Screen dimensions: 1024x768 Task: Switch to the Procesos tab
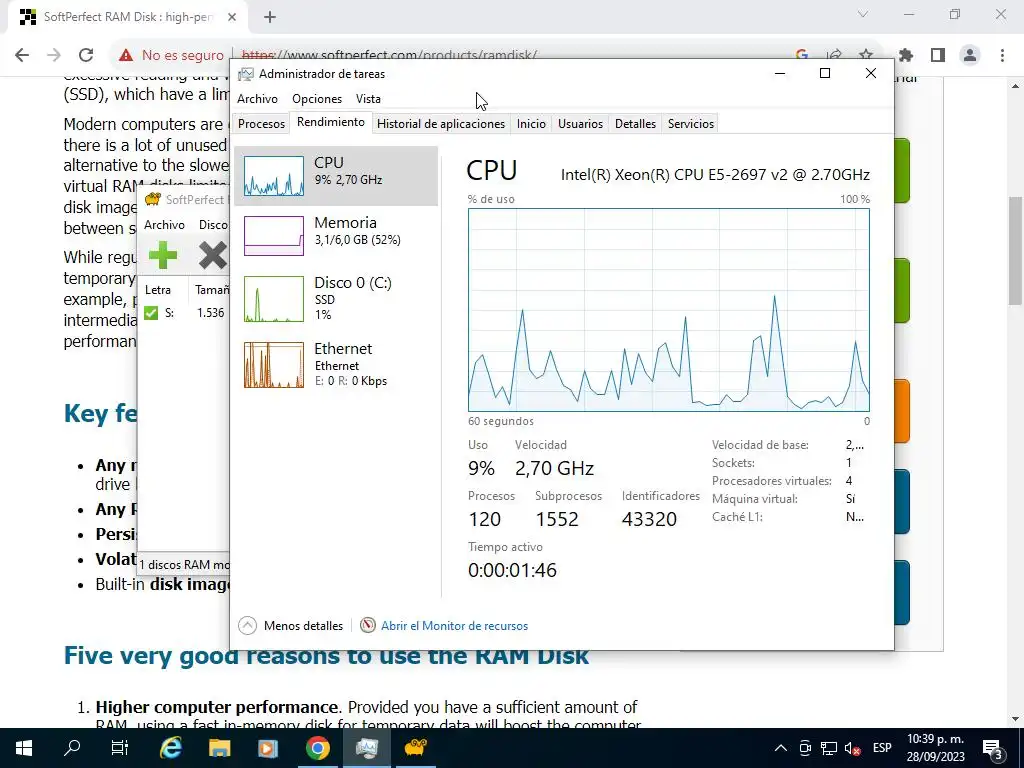pyautogui.click(x=261, y=123)
